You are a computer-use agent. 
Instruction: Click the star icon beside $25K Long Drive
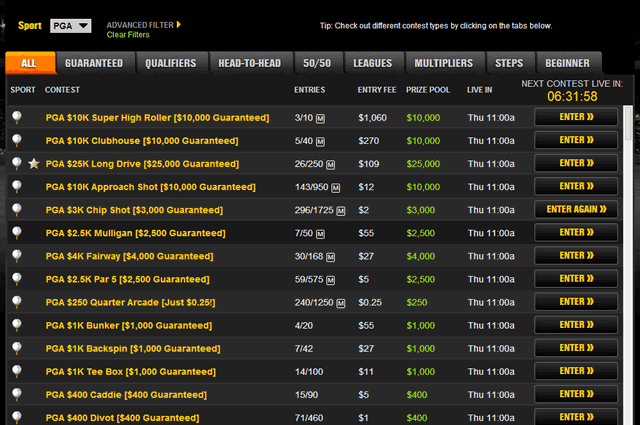(x=34, y=164)
